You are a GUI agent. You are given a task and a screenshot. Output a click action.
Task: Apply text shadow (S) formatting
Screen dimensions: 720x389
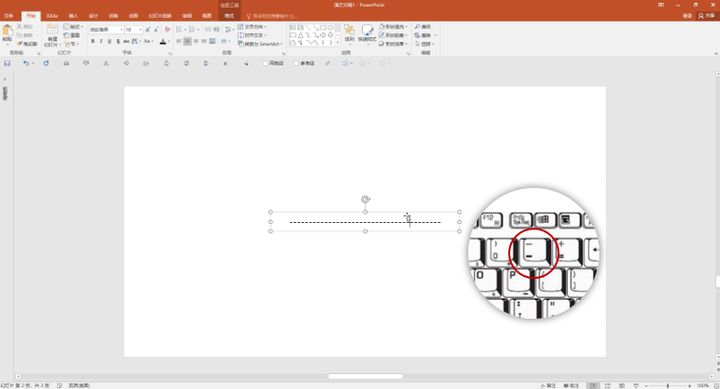coord(118,41)
